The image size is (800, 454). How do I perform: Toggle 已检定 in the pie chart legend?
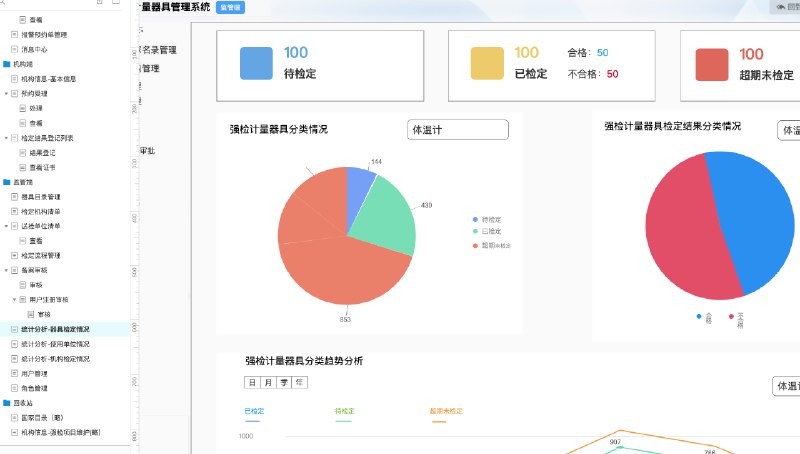(x=487, y=232)
